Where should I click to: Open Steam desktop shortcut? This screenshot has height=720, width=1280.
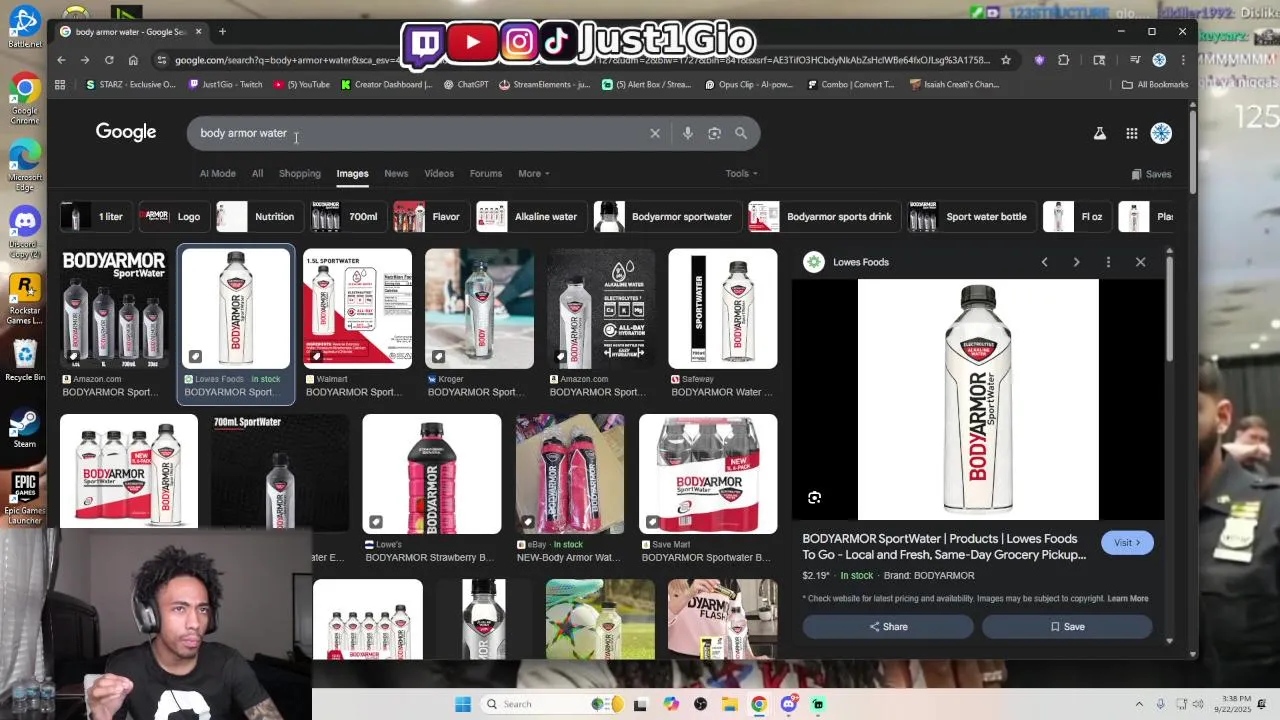coord(25,428)
